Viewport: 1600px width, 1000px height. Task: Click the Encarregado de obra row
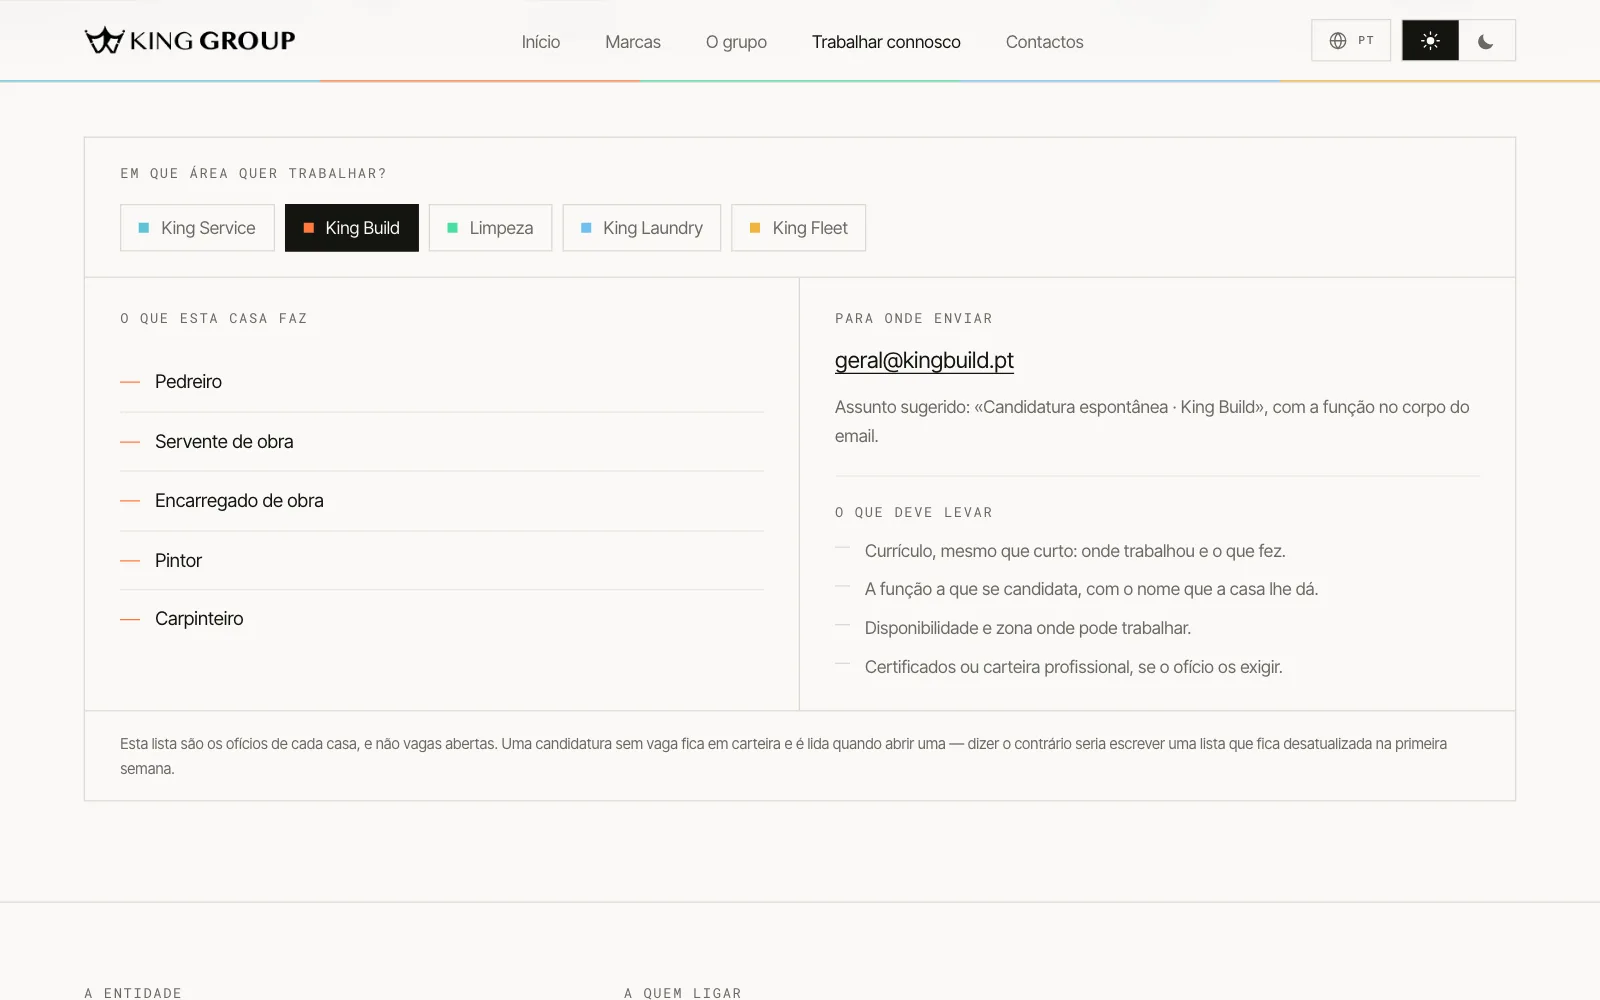tap(442, 501)
